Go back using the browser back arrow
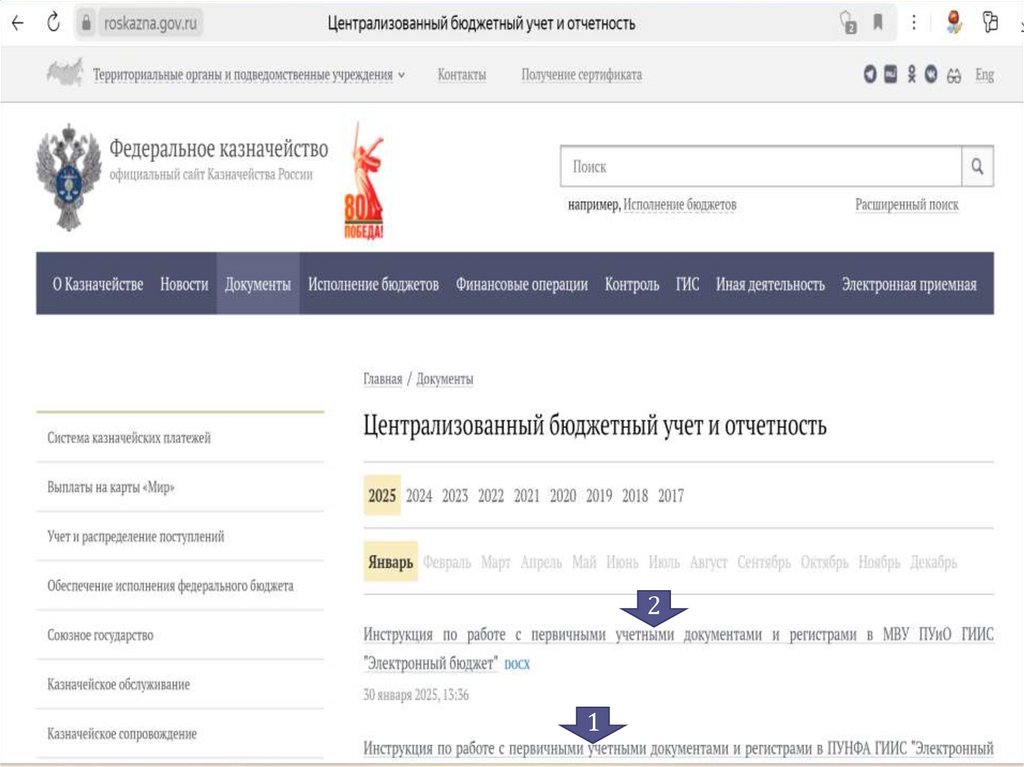Image resolution: width=1024 pixels, height=767 pixels. [x=18, y=23]
